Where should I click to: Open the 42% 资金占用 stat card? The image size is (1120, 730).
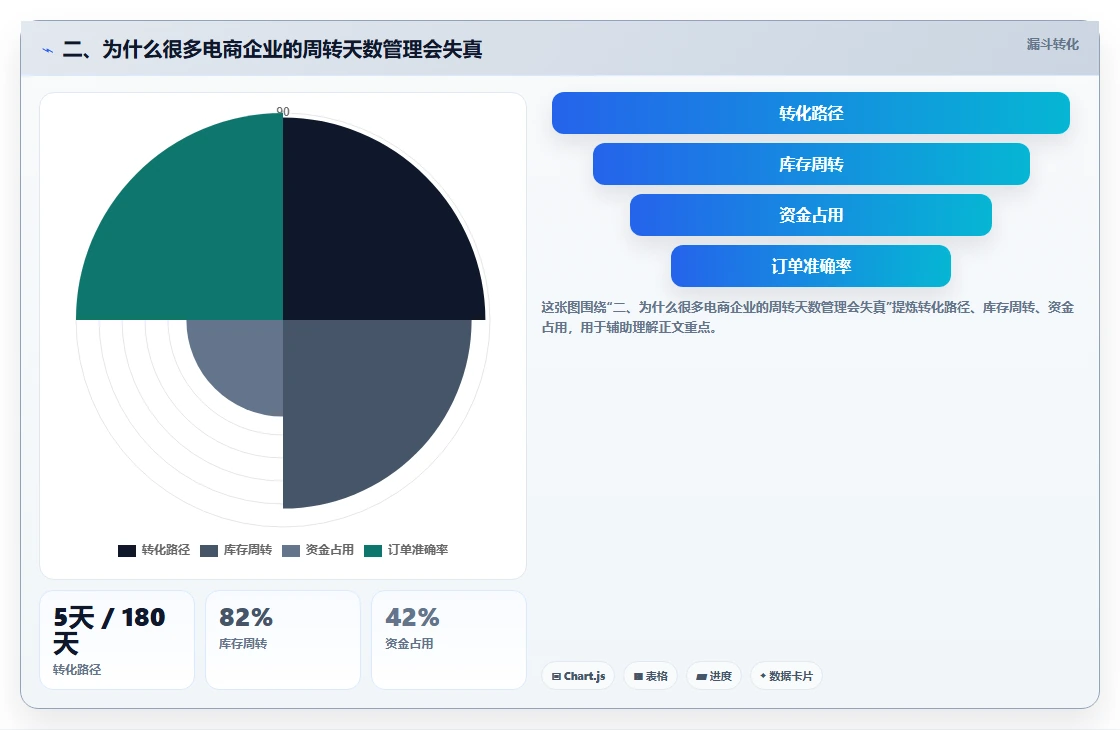(449, 640)
